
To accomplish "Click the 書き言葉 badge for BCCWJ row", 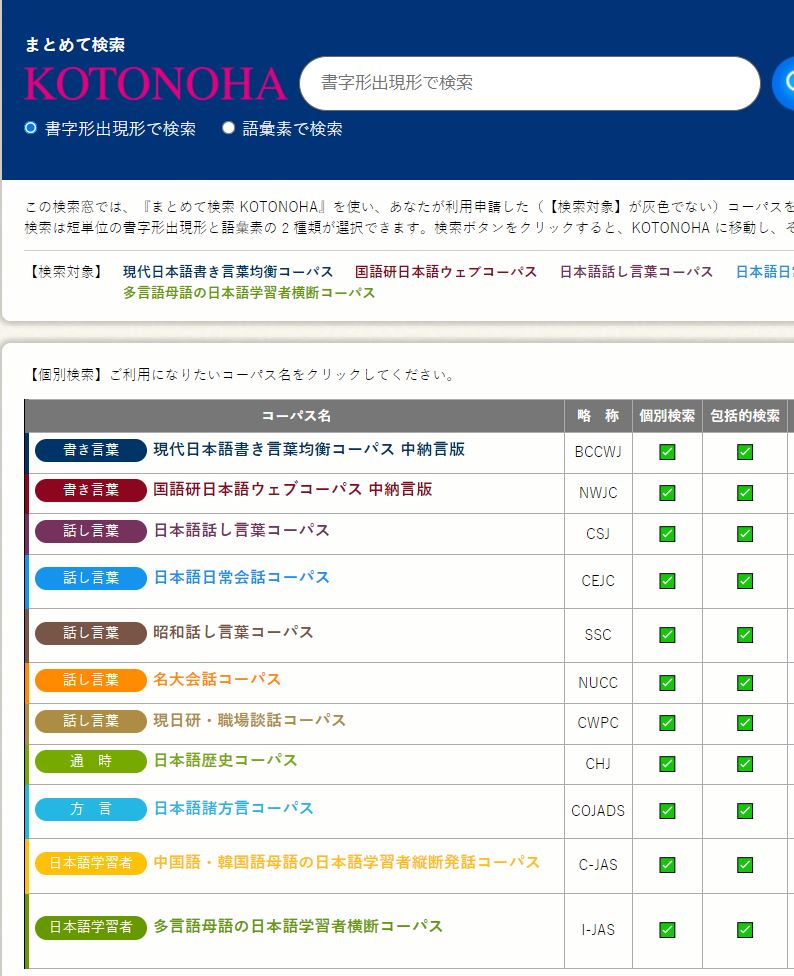I will click(x=91, y=450).
